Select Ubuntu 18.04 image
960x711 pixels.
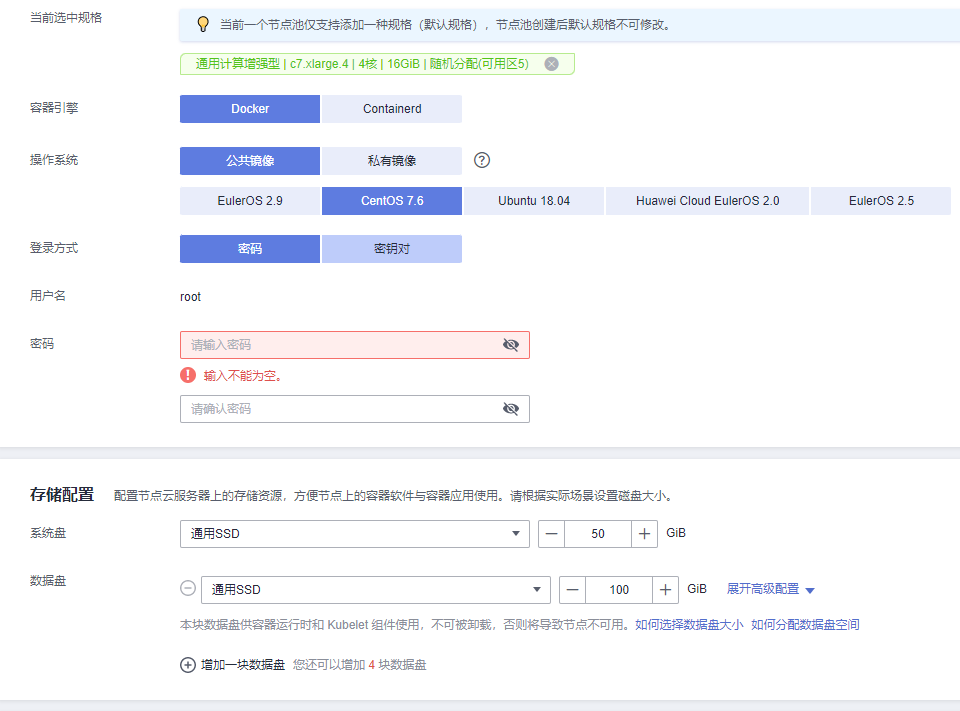point(534,201)
